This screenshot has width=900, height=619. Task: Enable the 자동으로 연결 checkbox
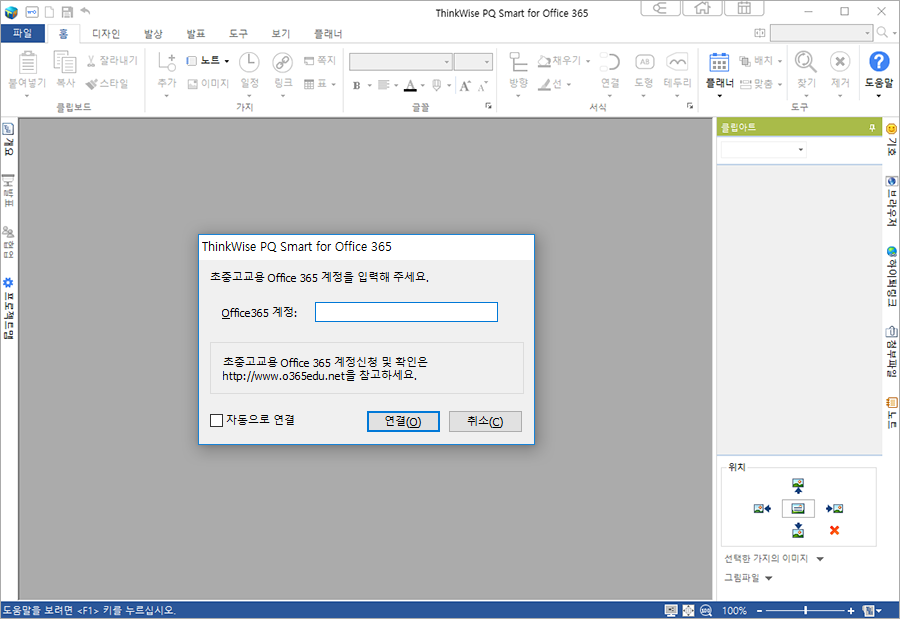216,420
